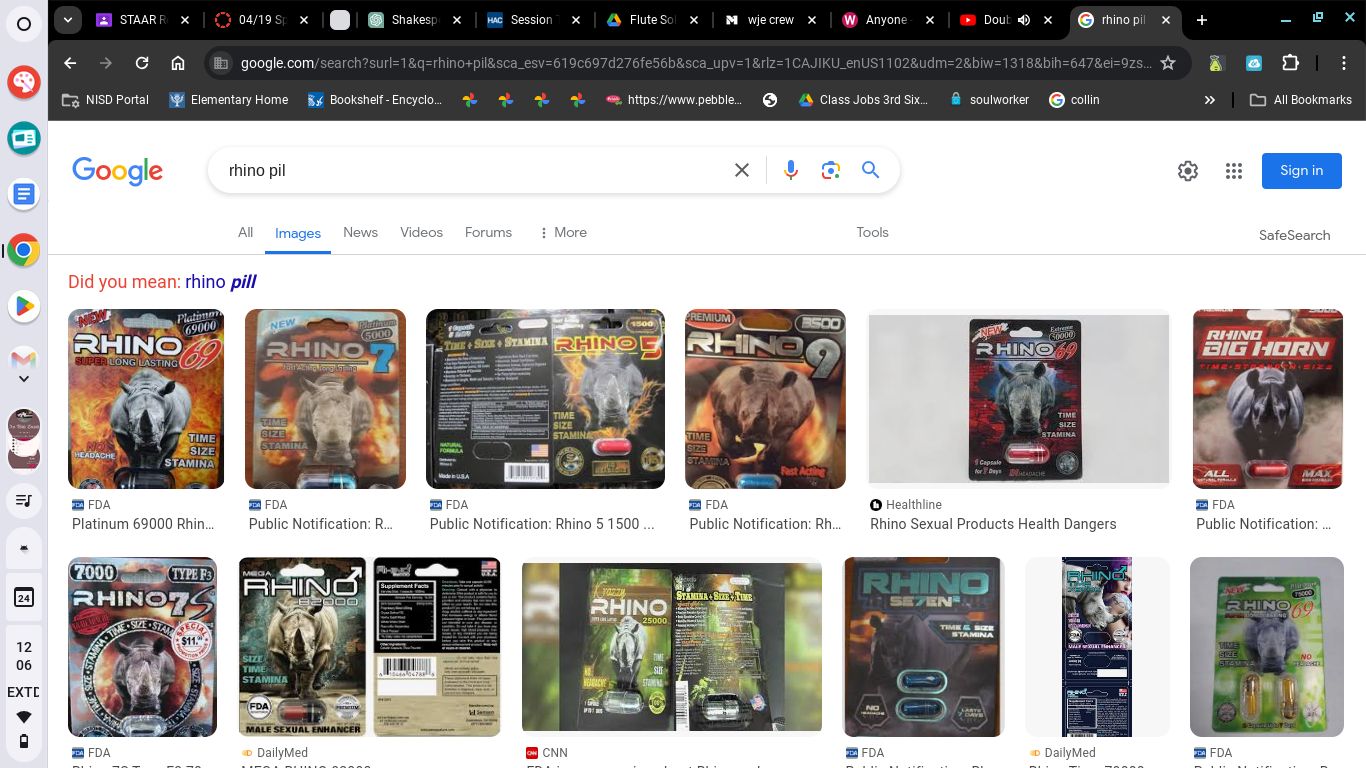1366x768 pixels.
Task: Click the voice search microphone icon
Action: coord(790,171)
